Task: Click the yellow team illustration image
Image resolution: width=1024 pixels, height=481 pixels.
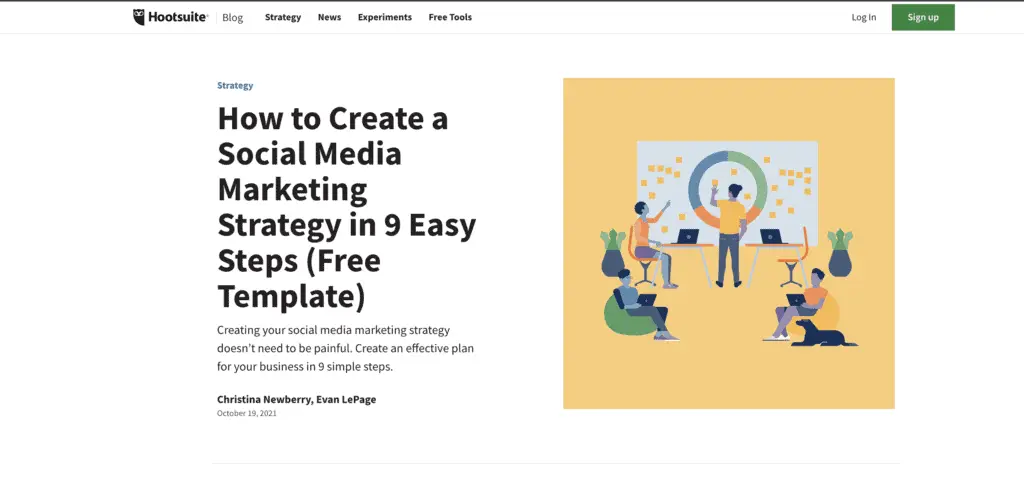Action: (x=729, y=243)
